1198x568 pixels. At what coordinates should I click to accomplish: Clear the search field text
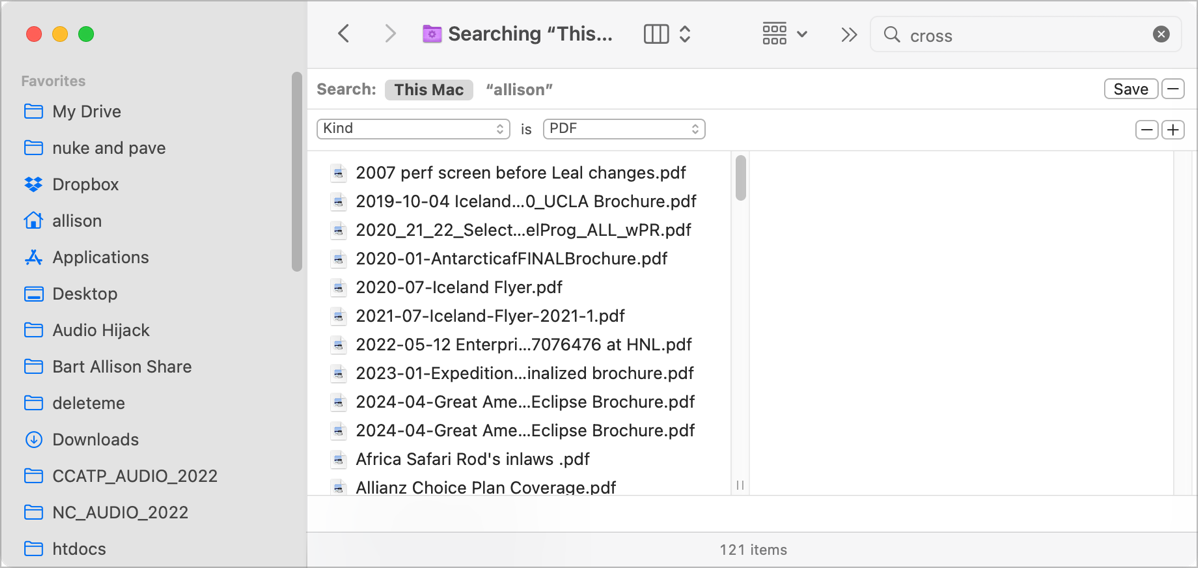click(x=1161, y=34)
